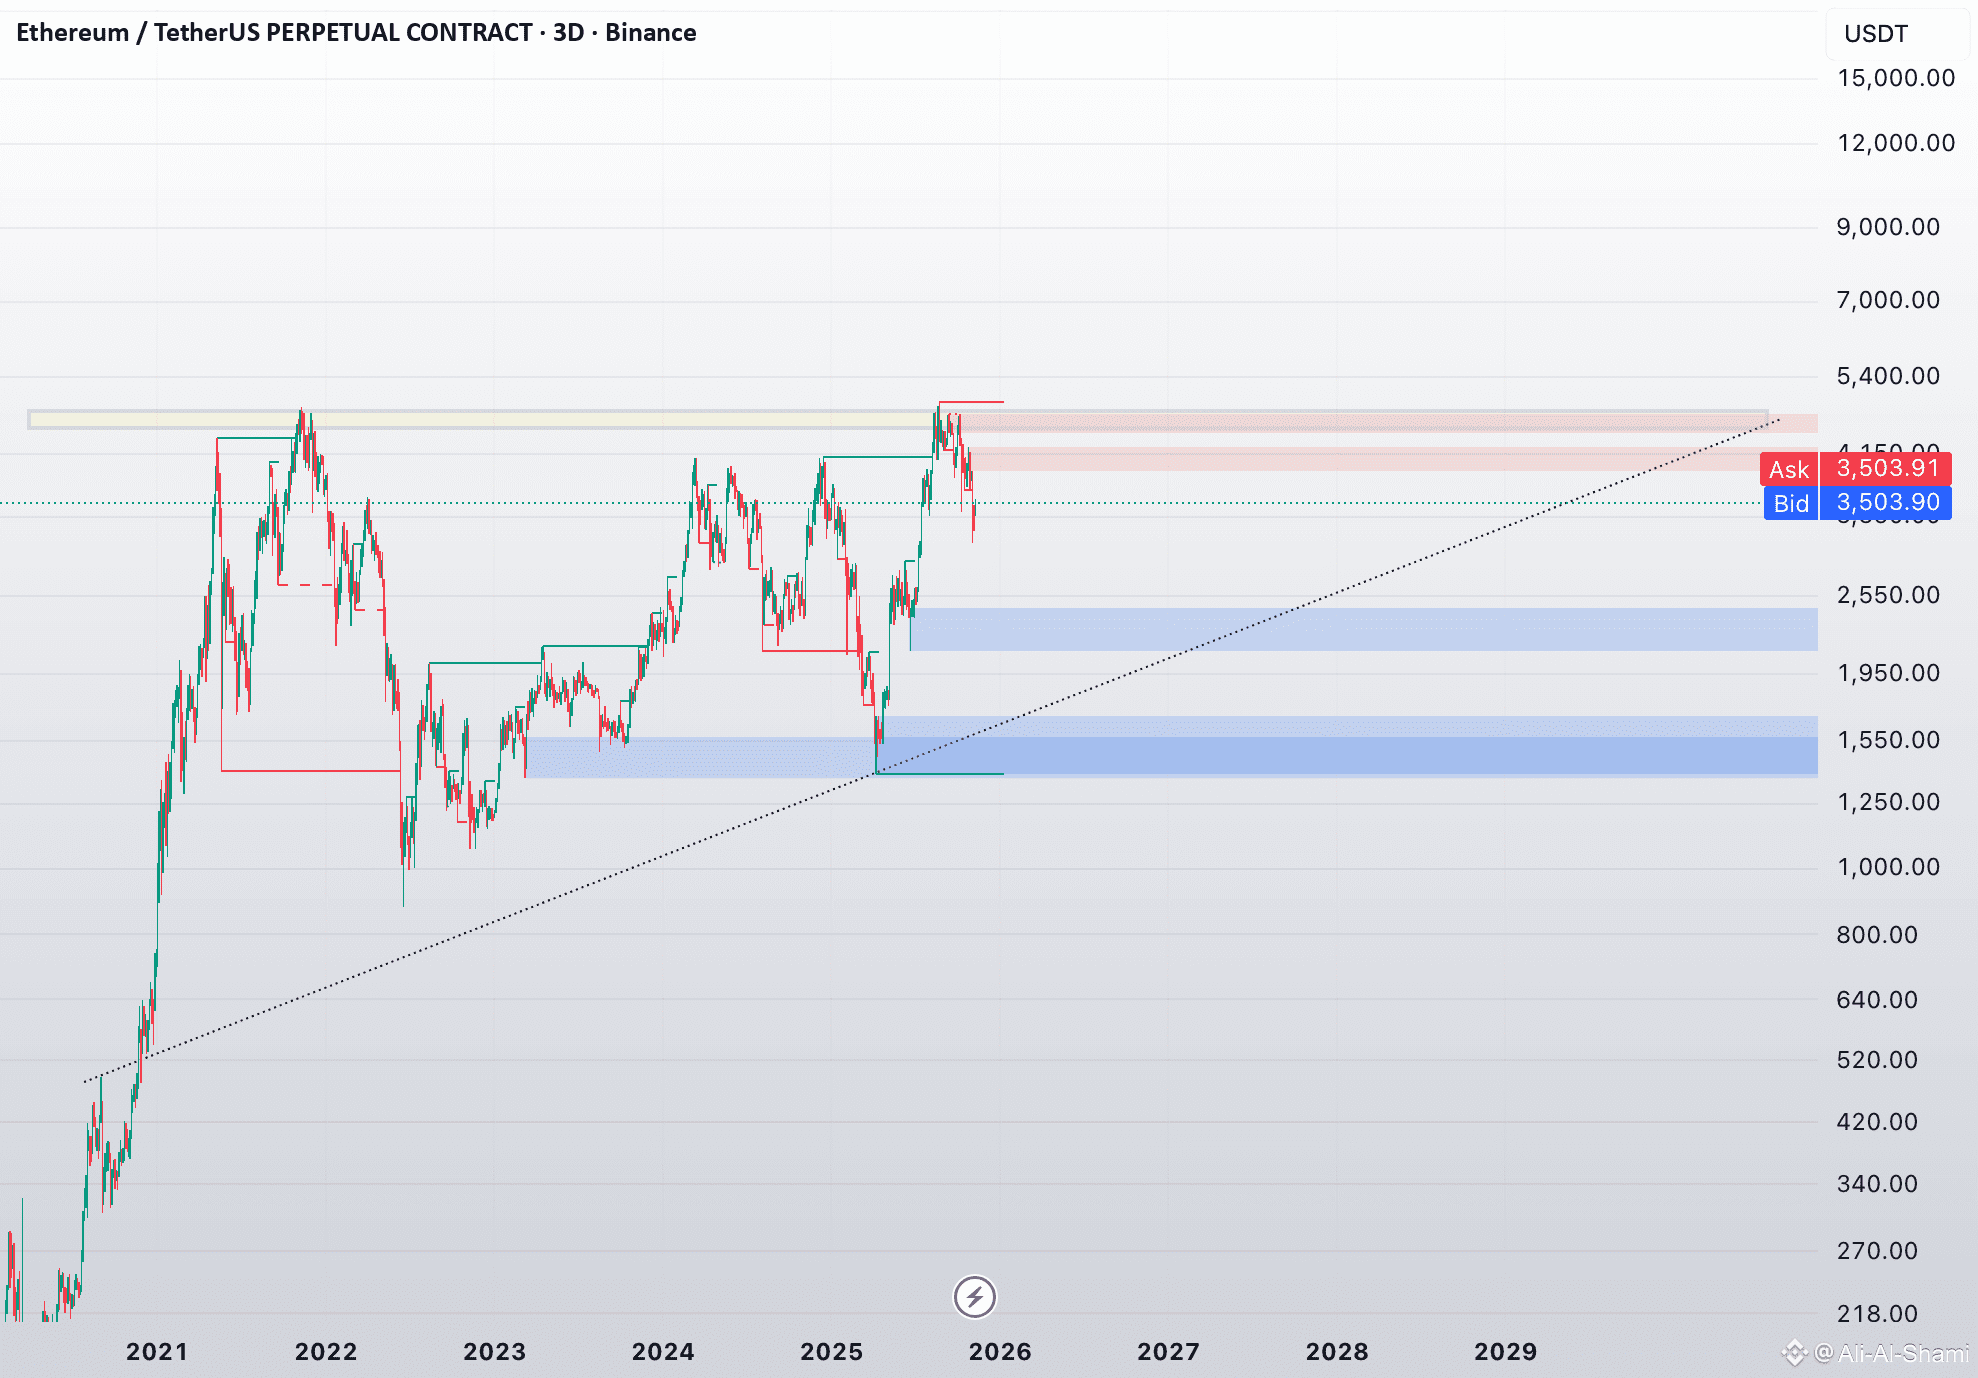Select the 2021 label on time axis

tap(157, 1352)
